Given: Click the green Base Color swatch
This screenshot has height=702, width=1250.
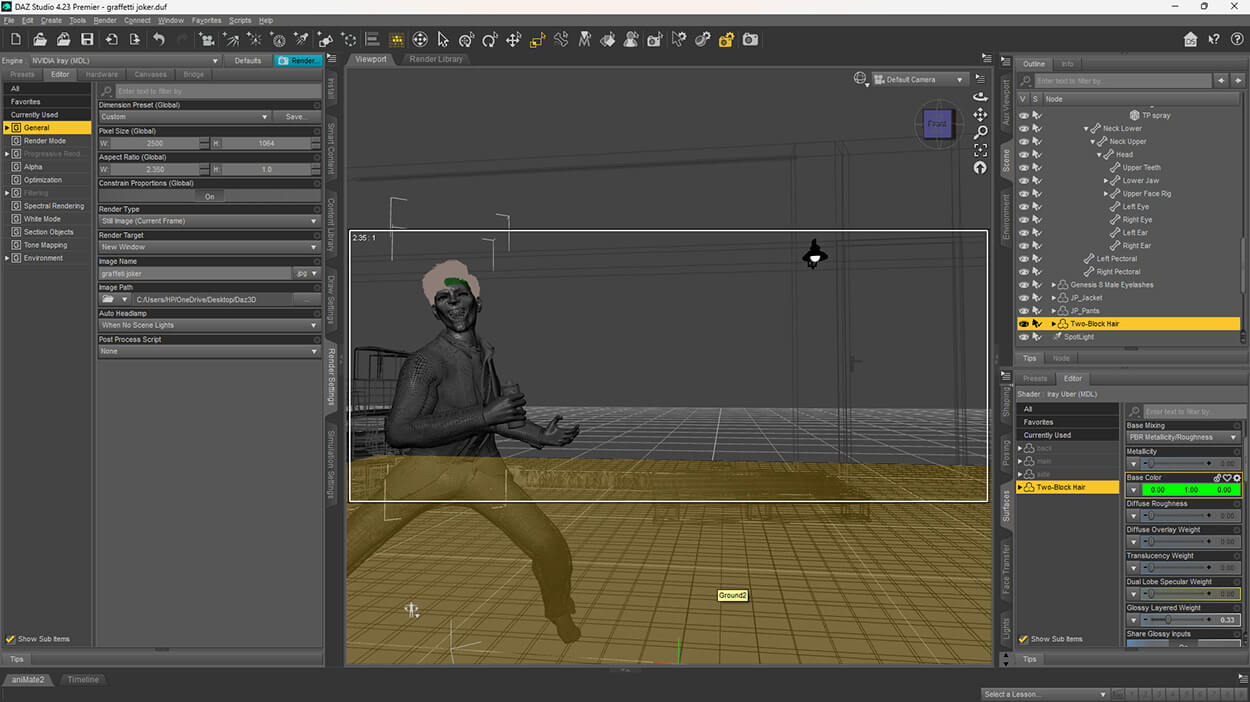Looking at the screenshot, I should pos(1191,490).
